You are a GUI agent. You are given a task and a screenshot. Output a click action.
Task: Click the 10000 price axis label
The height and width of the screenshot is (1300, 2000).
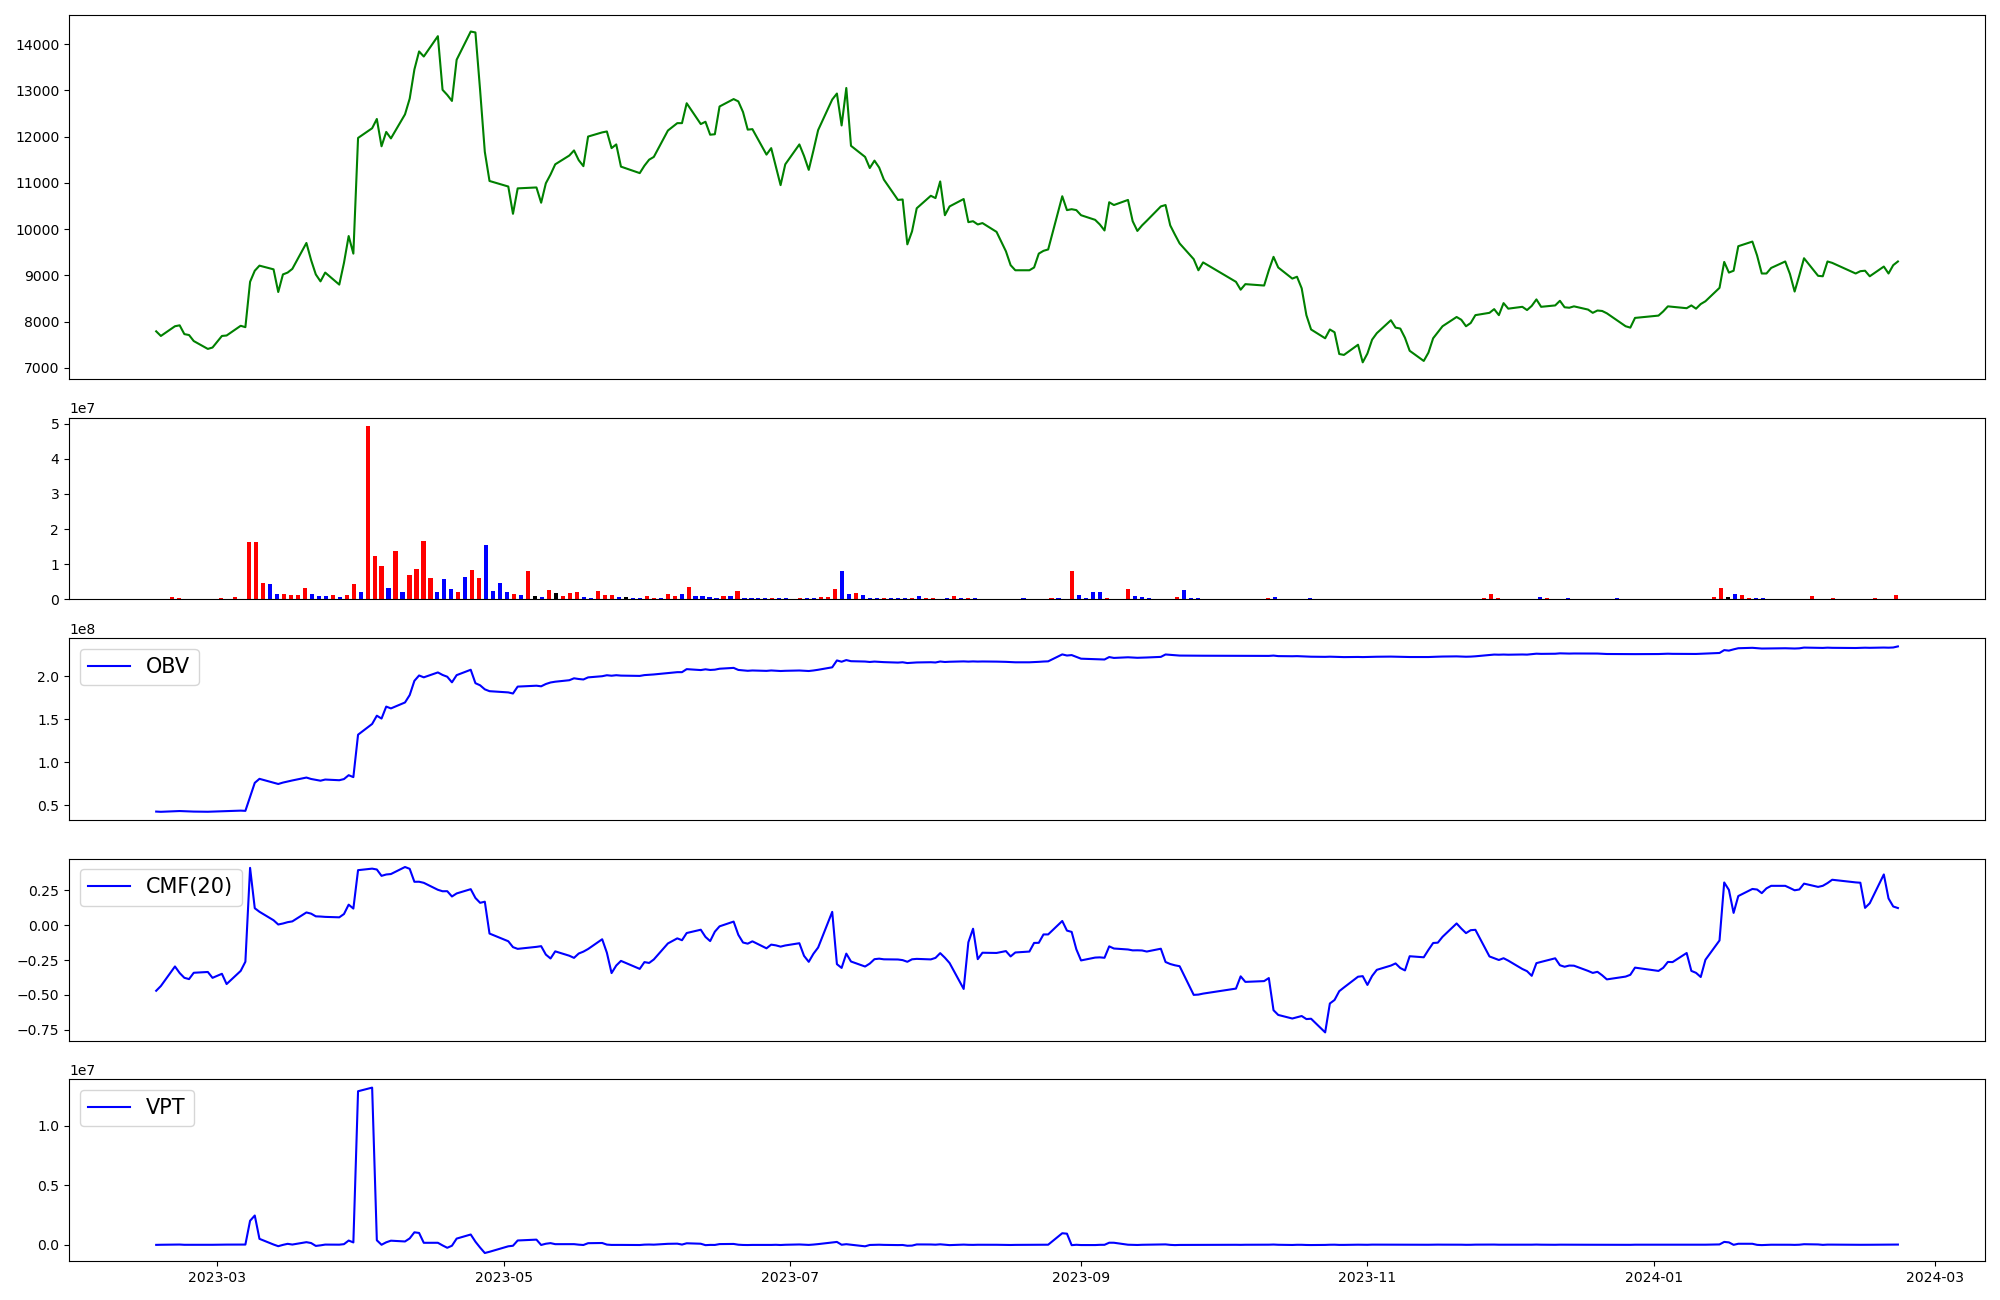coord(37,230)
